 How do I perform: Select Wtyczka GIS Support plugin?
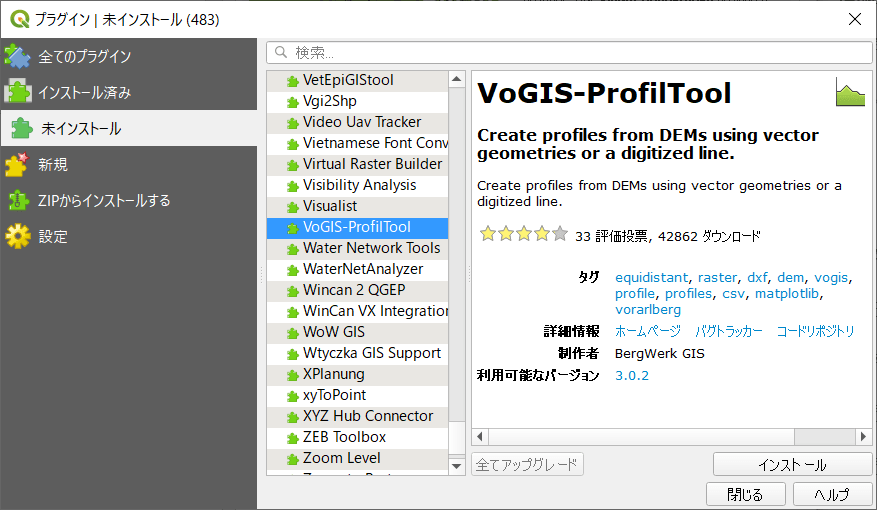(x=357, y=353)
